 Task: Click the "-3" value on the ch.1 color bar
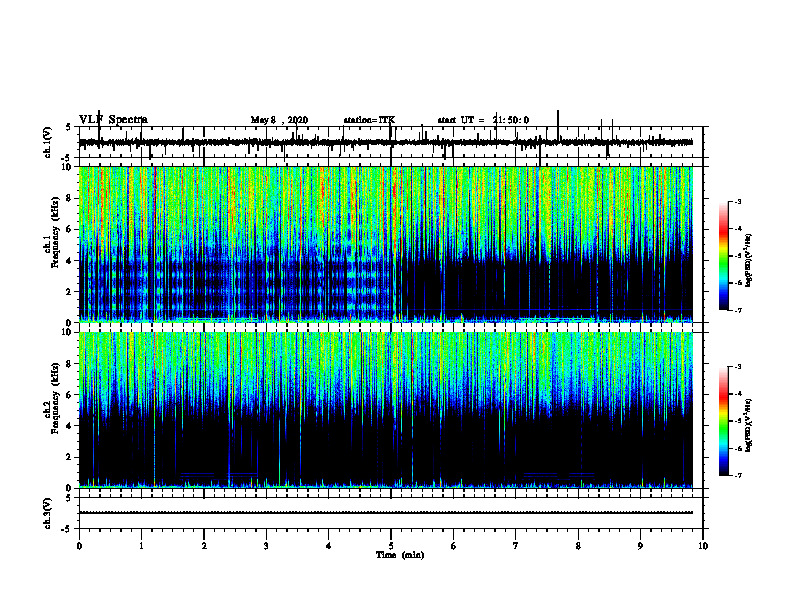click(738, 202)
